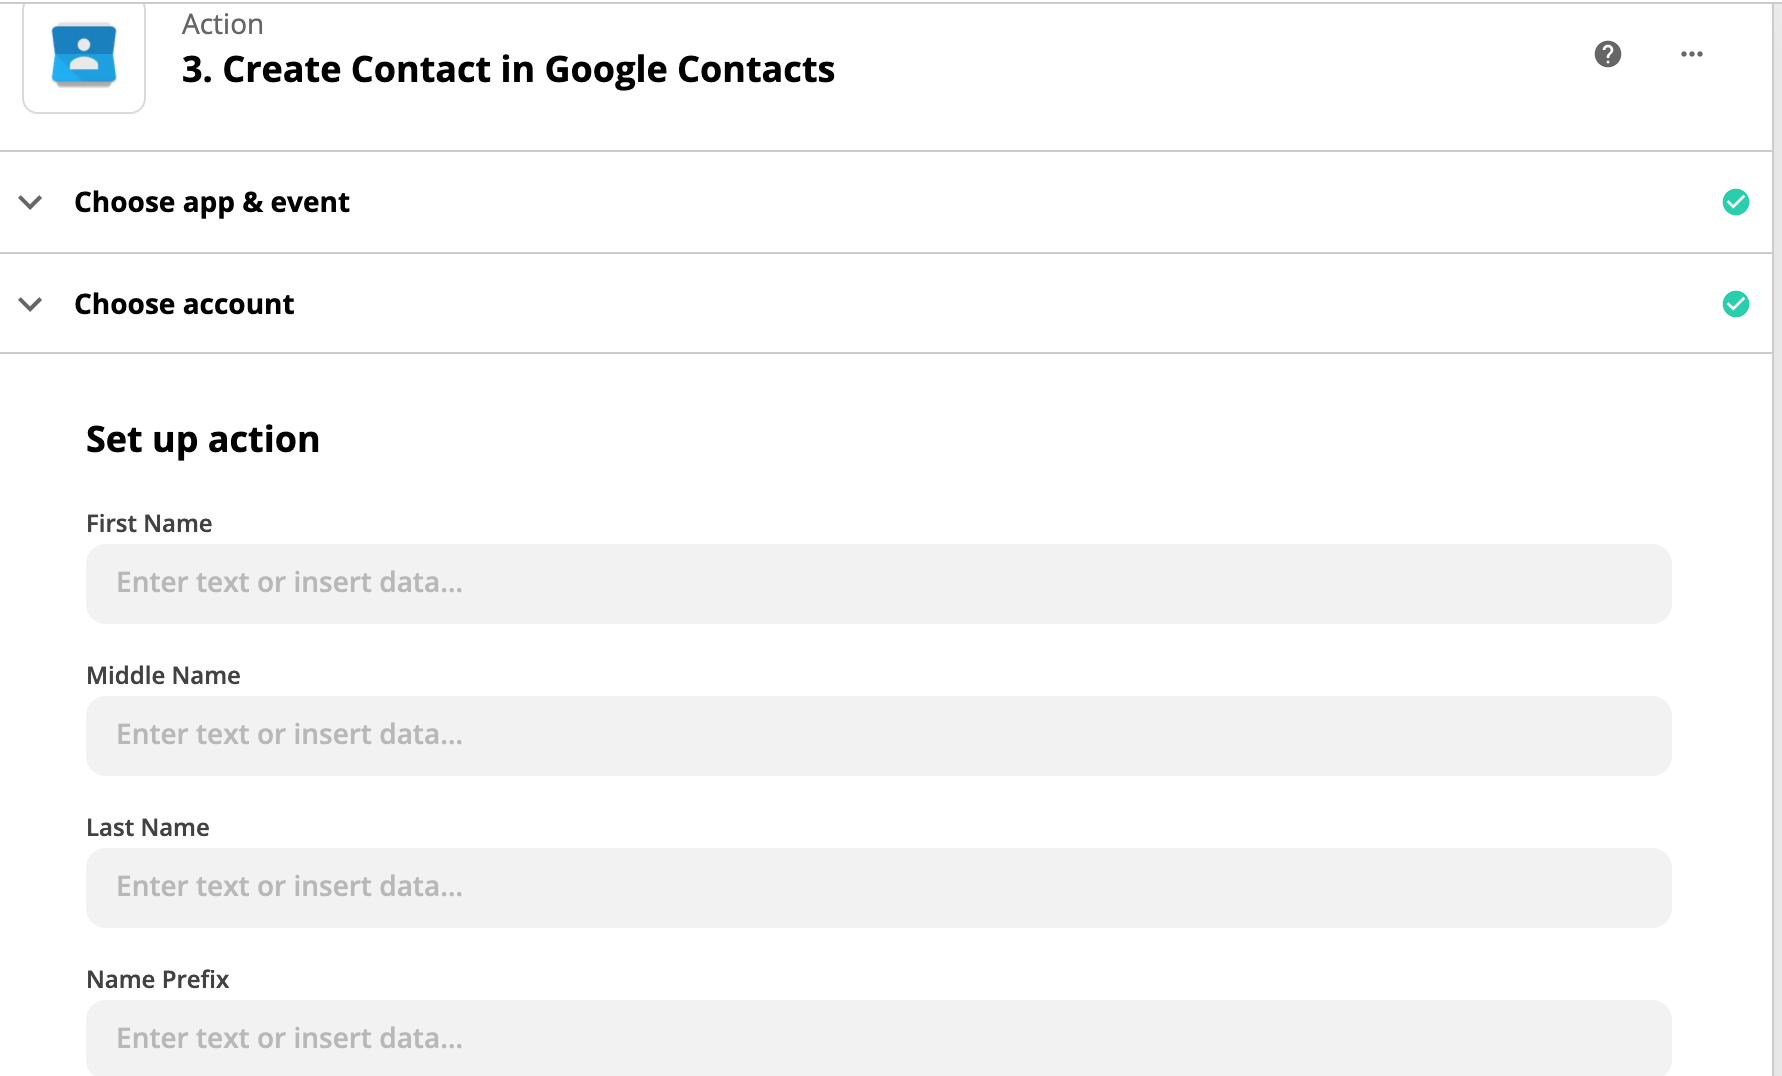Screen dimensions: 1782x1076
Task: Click the step title Create Contact in Google Contacts
Action: click(508, 70)
